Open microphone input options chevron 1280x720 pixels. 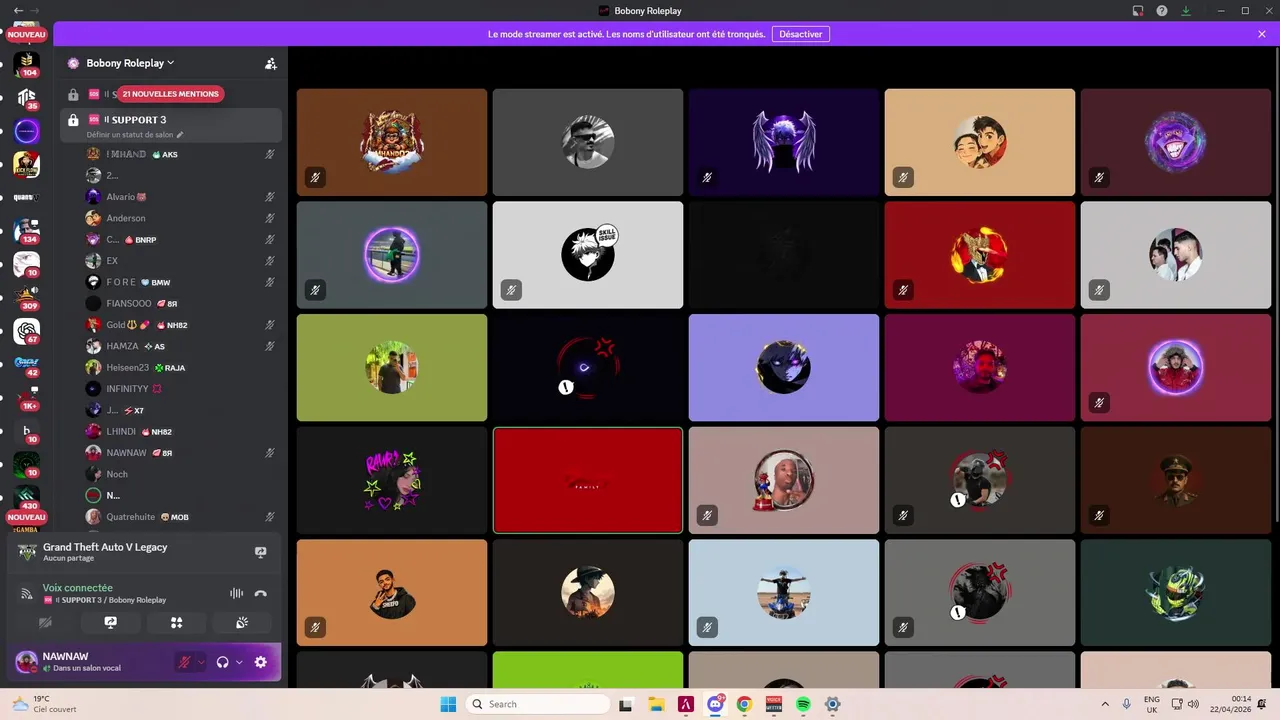pos(201,662)
